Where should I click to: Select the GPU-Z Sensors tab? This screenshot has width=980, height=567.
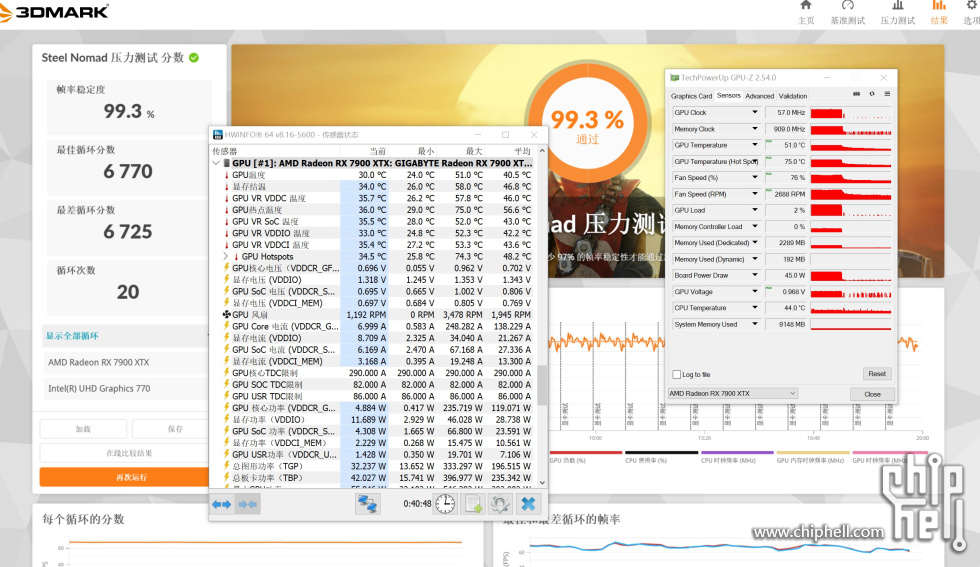(x=729, y=96)
